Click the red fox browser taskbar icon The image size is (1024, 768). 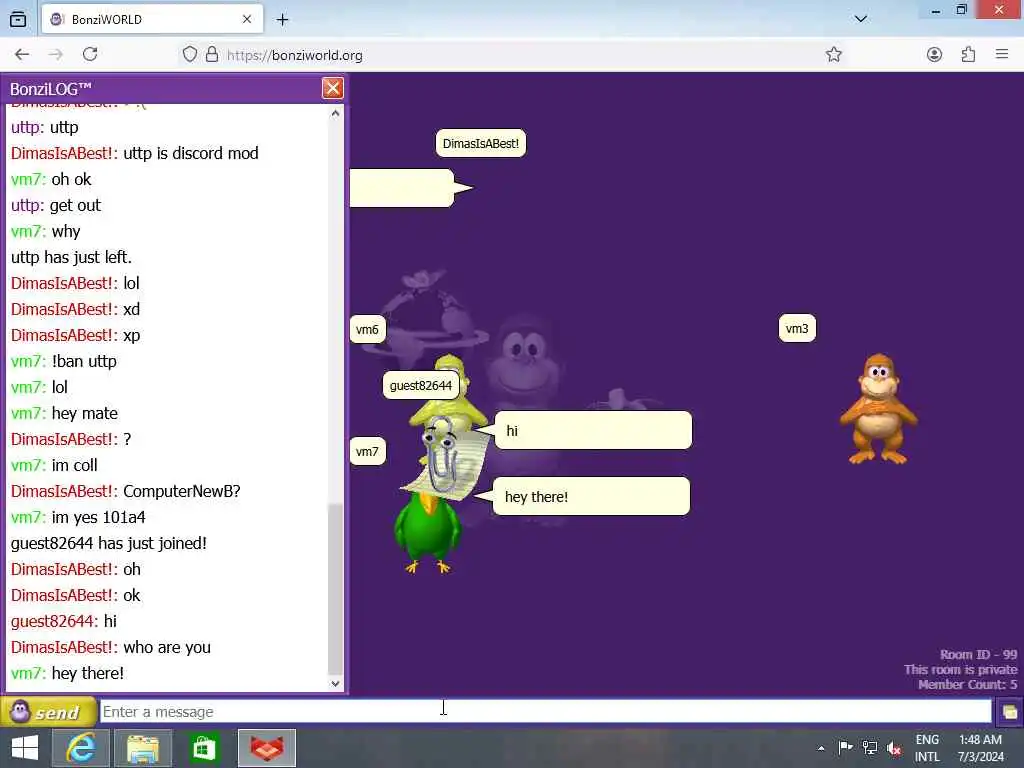[x=267, y=748]
